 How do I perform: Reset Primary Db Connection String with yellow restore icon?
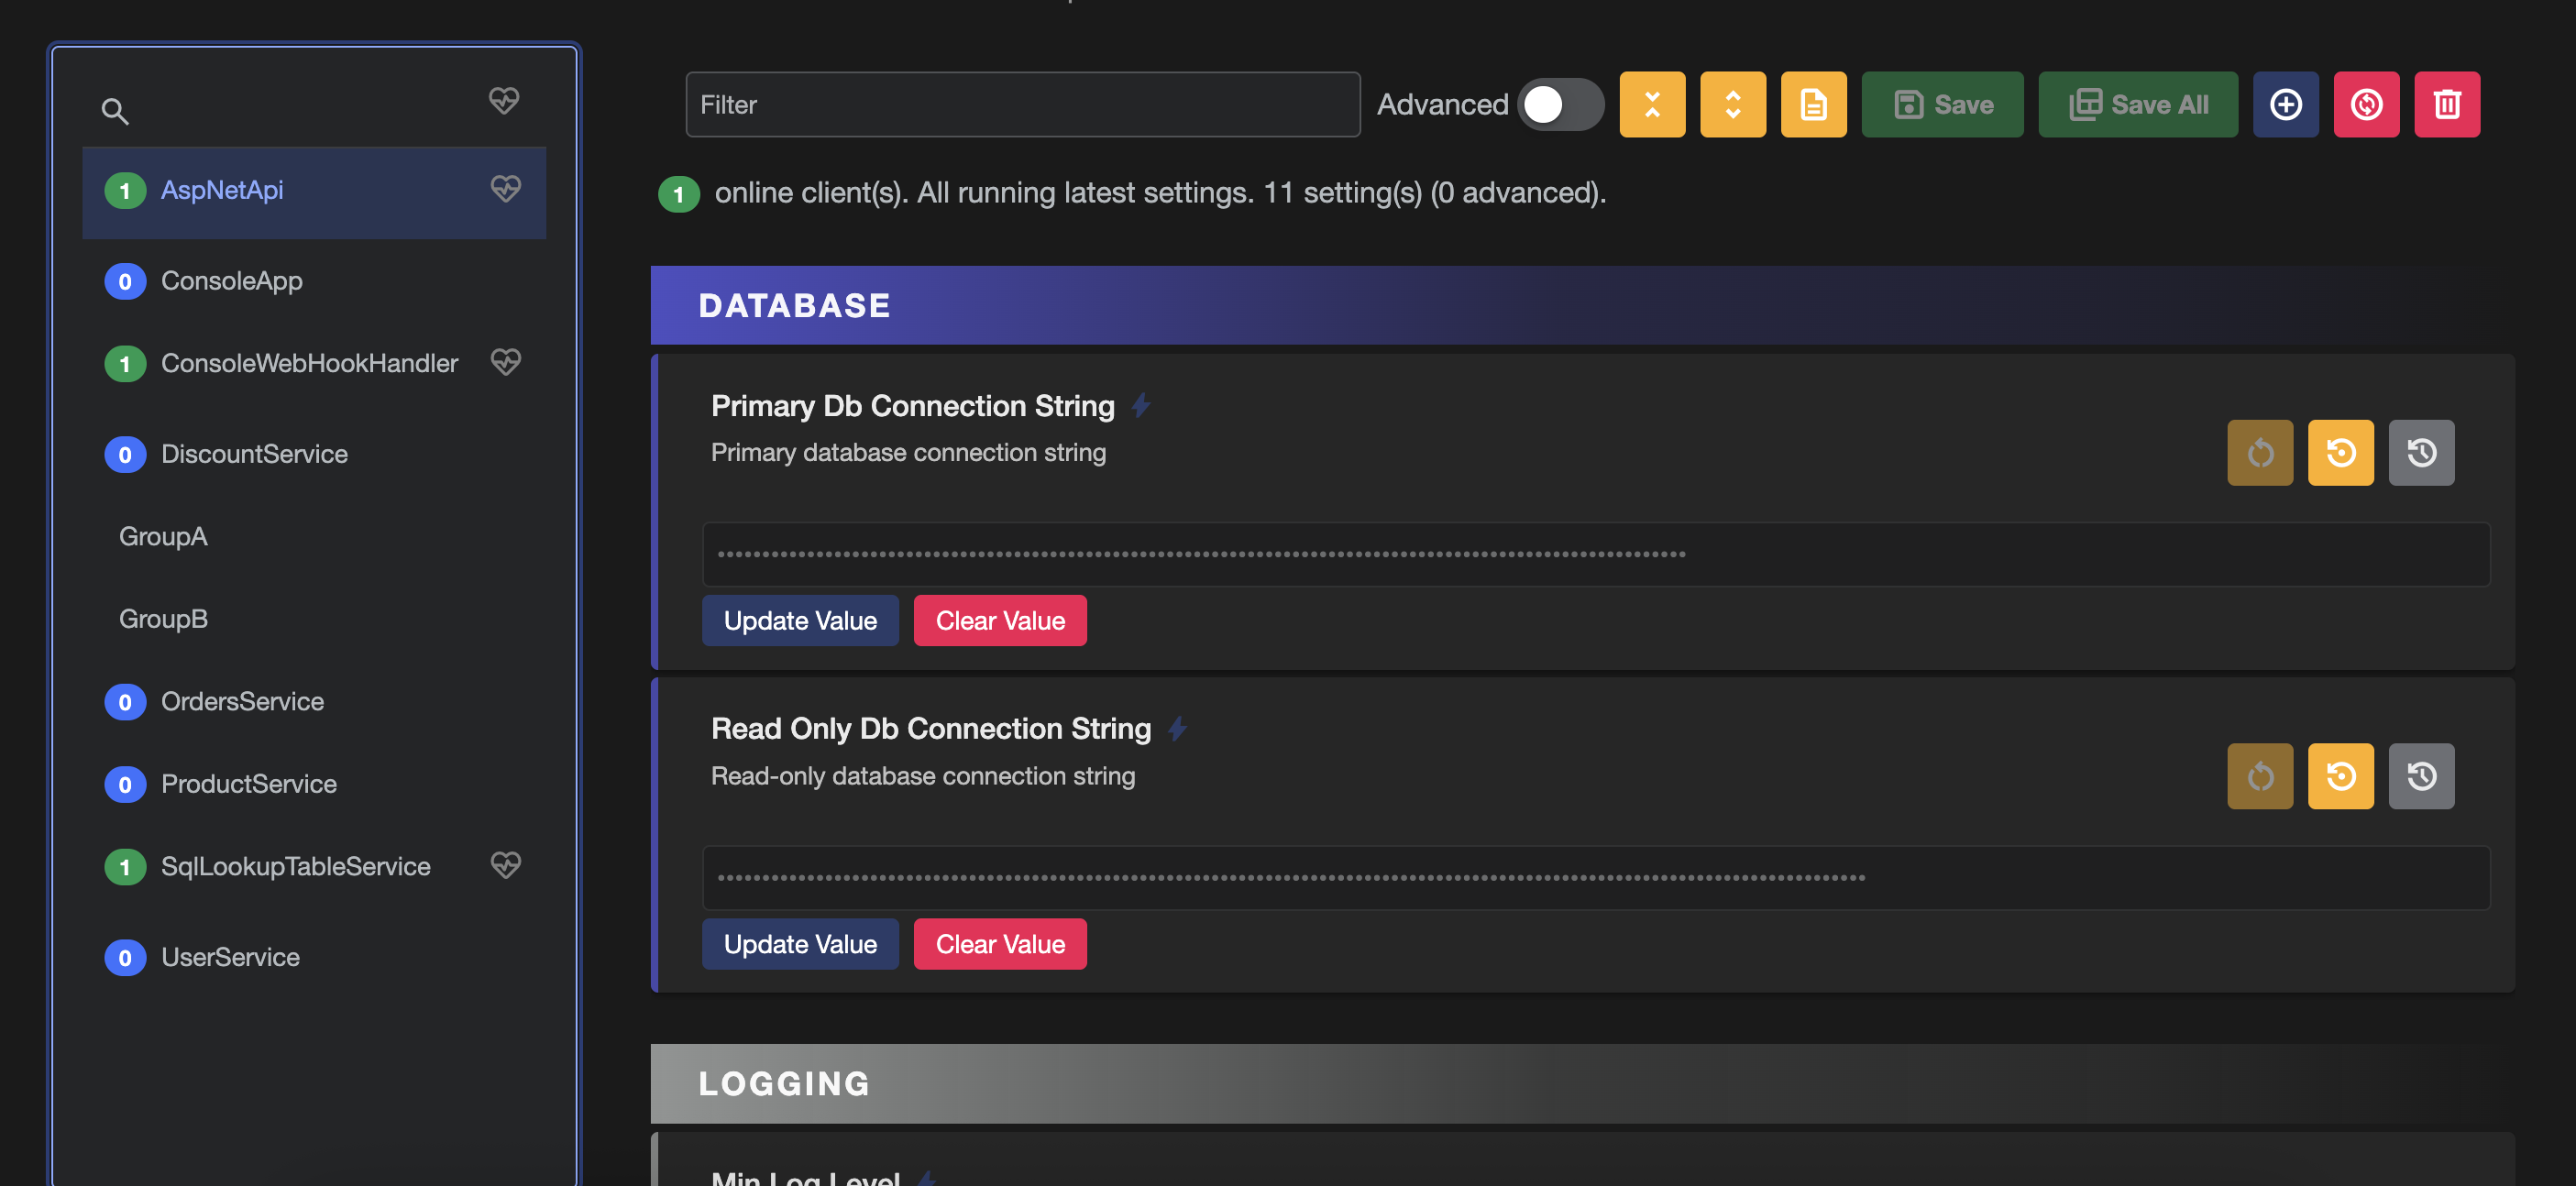[2341, 453]
